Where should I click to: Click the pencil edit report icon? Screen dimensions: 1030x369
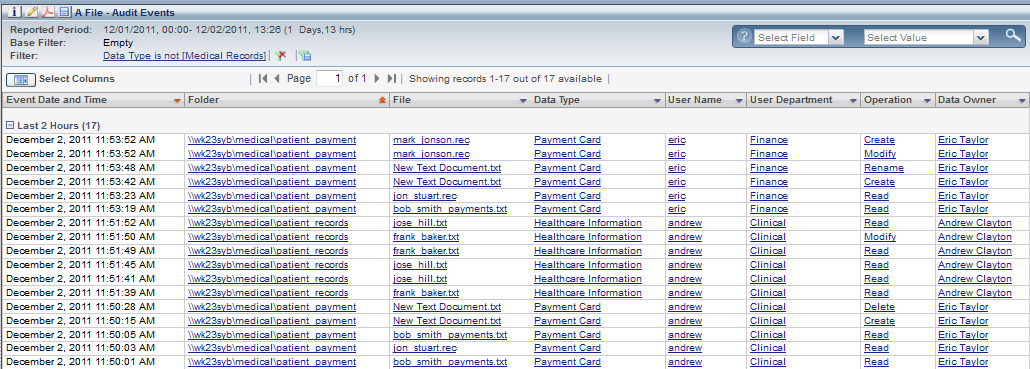click(32, 12)
